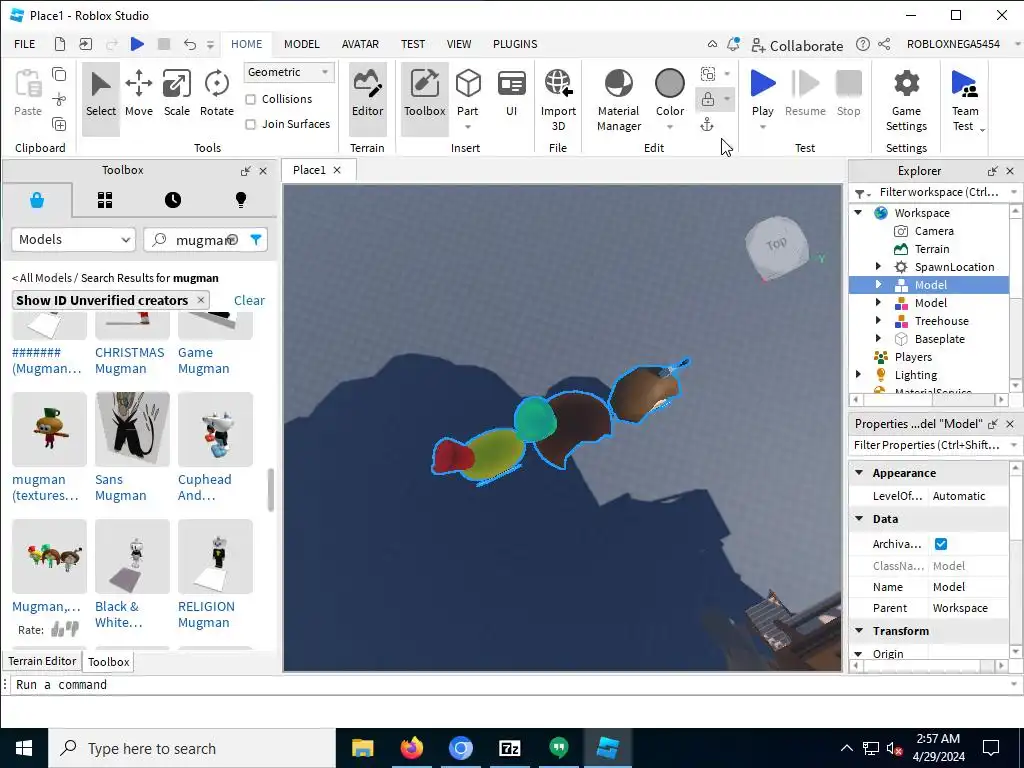
Task: Expand the Lighting service
Action: tap(859, 375)
